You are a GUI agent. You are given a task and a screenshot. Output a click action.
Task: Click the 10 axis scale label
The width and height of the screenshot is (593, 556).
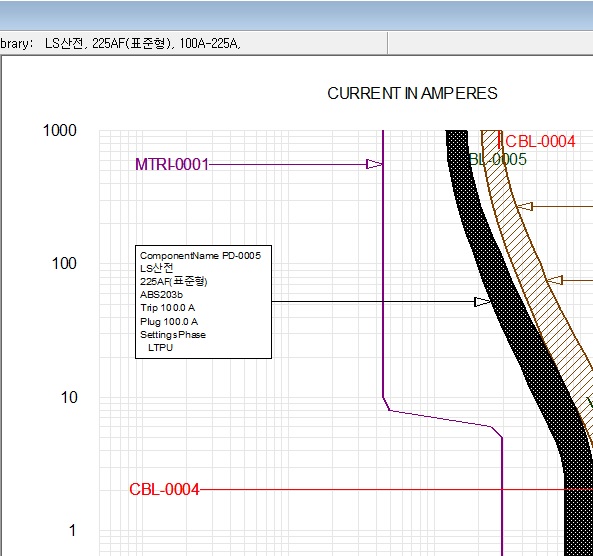pyautogui.click(x=69, y=398)
